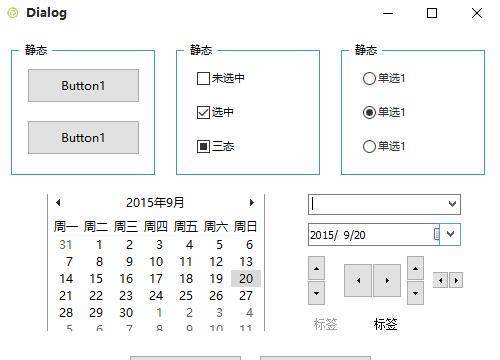The width and height of the screenshot is (500, 360).
Task: Maximize the Dialog window
Action: (432, 13)
